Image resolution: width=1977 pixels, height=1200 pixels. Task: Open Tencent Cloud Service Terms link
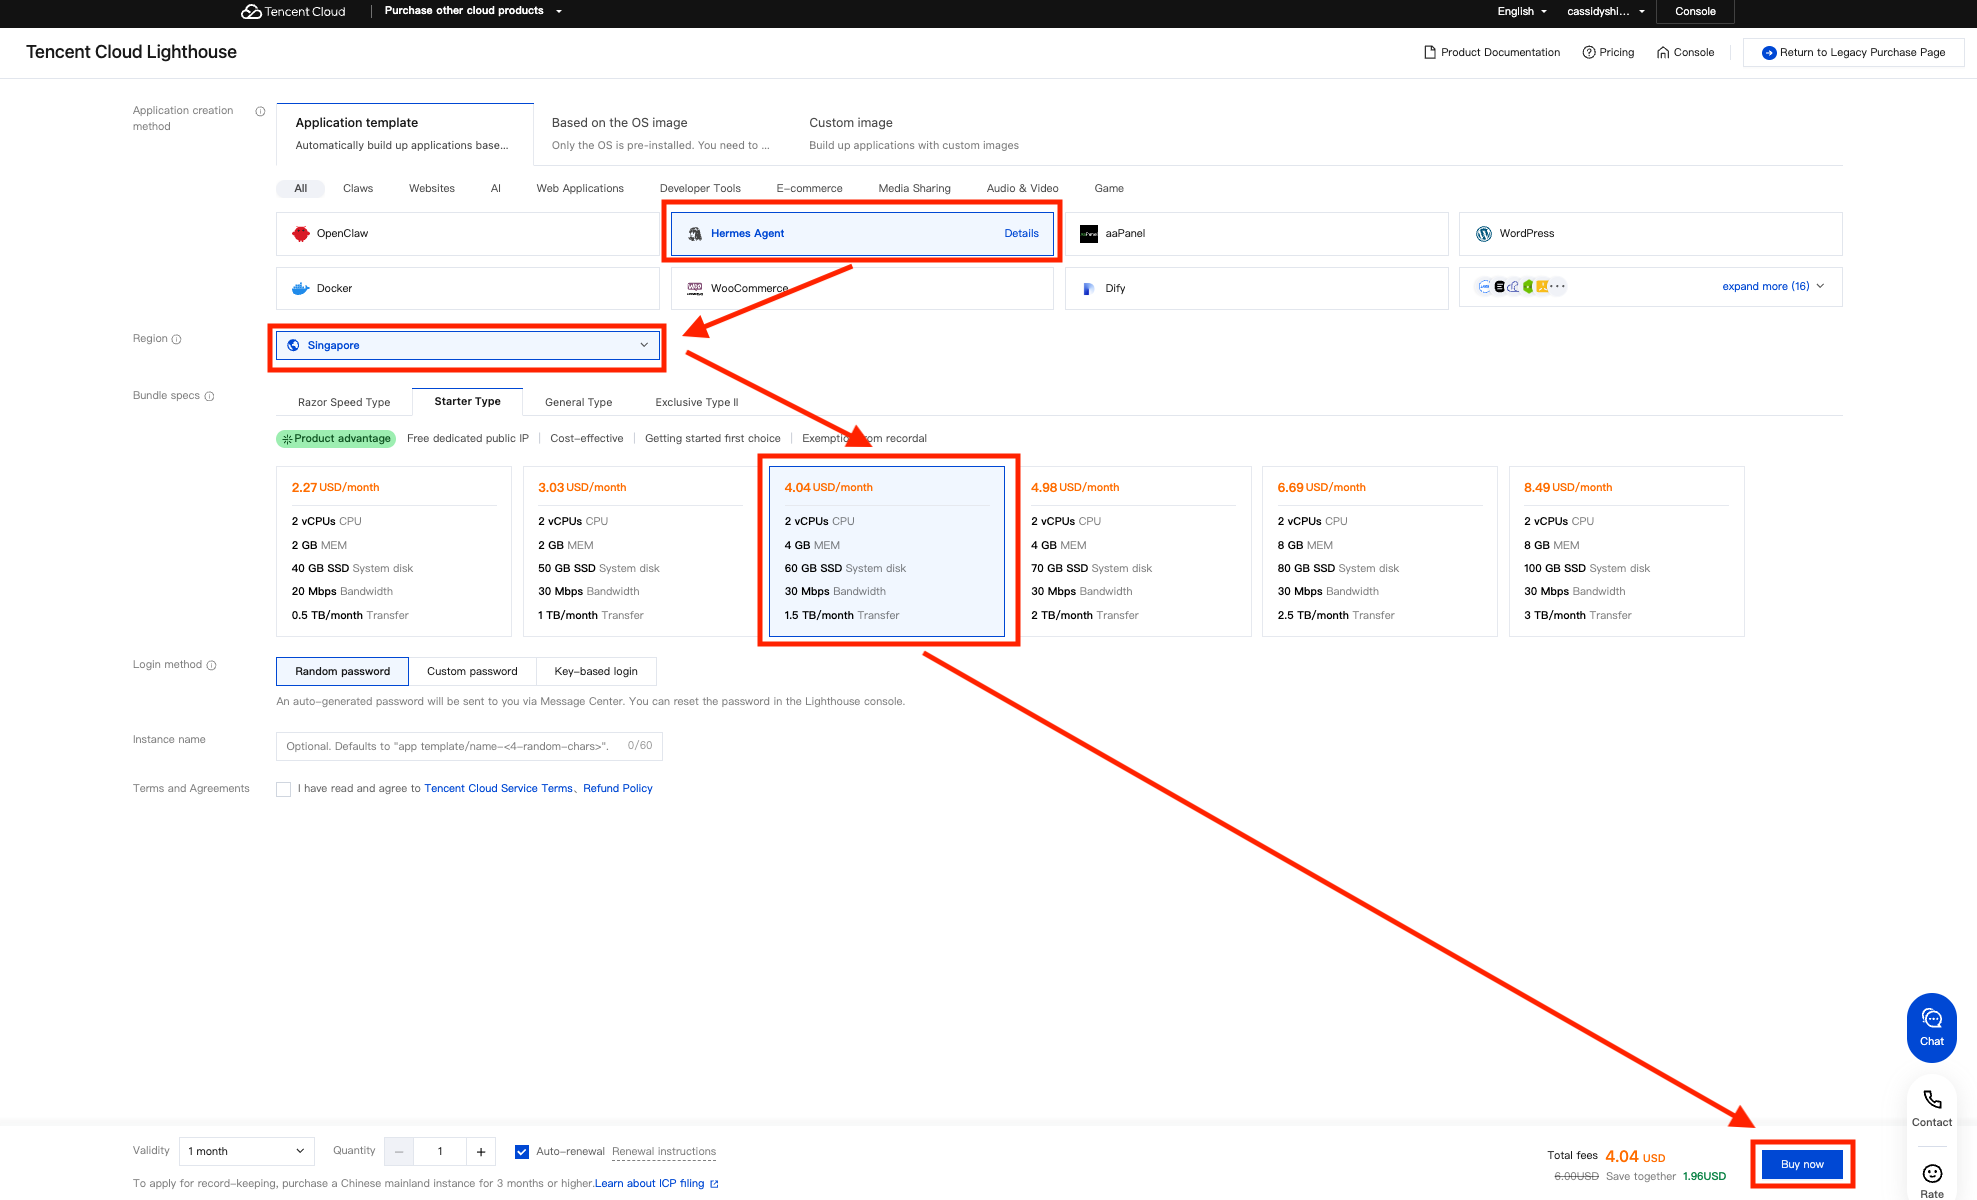(x=498, y=788)
